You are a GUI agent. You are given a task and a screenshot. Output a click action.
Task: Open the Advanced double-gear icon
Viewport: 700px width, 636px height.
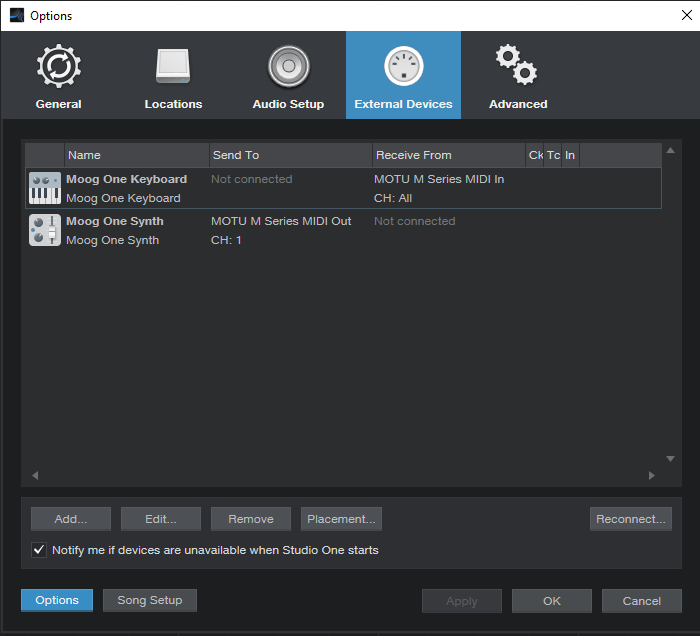[517, 65]
